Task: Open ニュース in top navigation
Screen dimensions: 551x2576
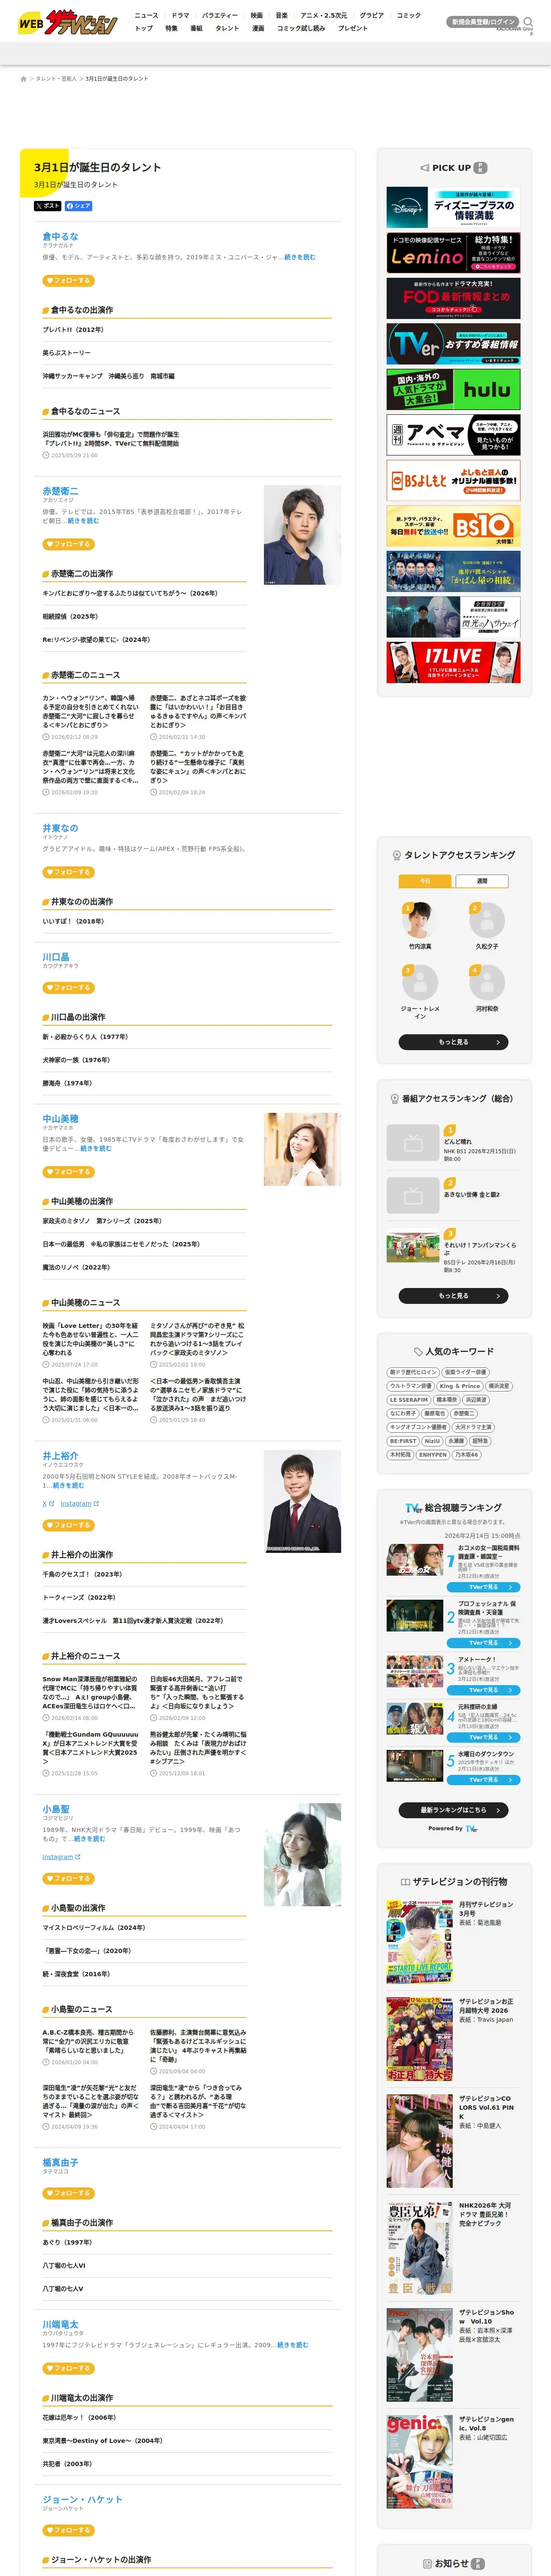Action: click(x=146, y=16)
